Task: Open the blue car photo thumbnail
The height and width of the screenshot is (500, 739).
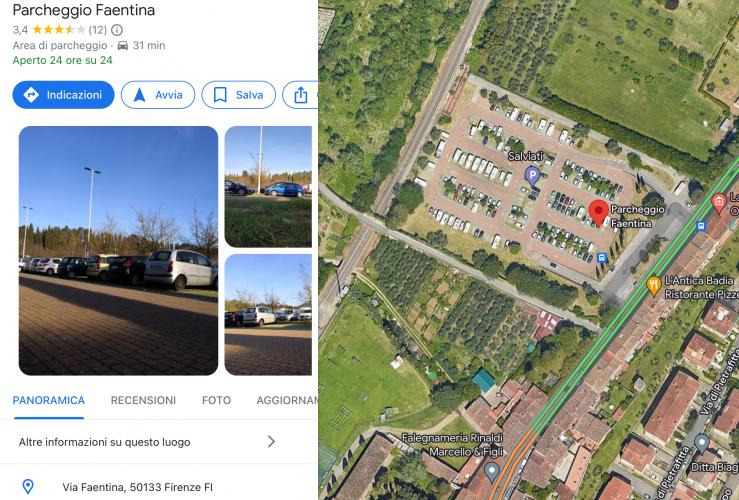Action: 268,187
